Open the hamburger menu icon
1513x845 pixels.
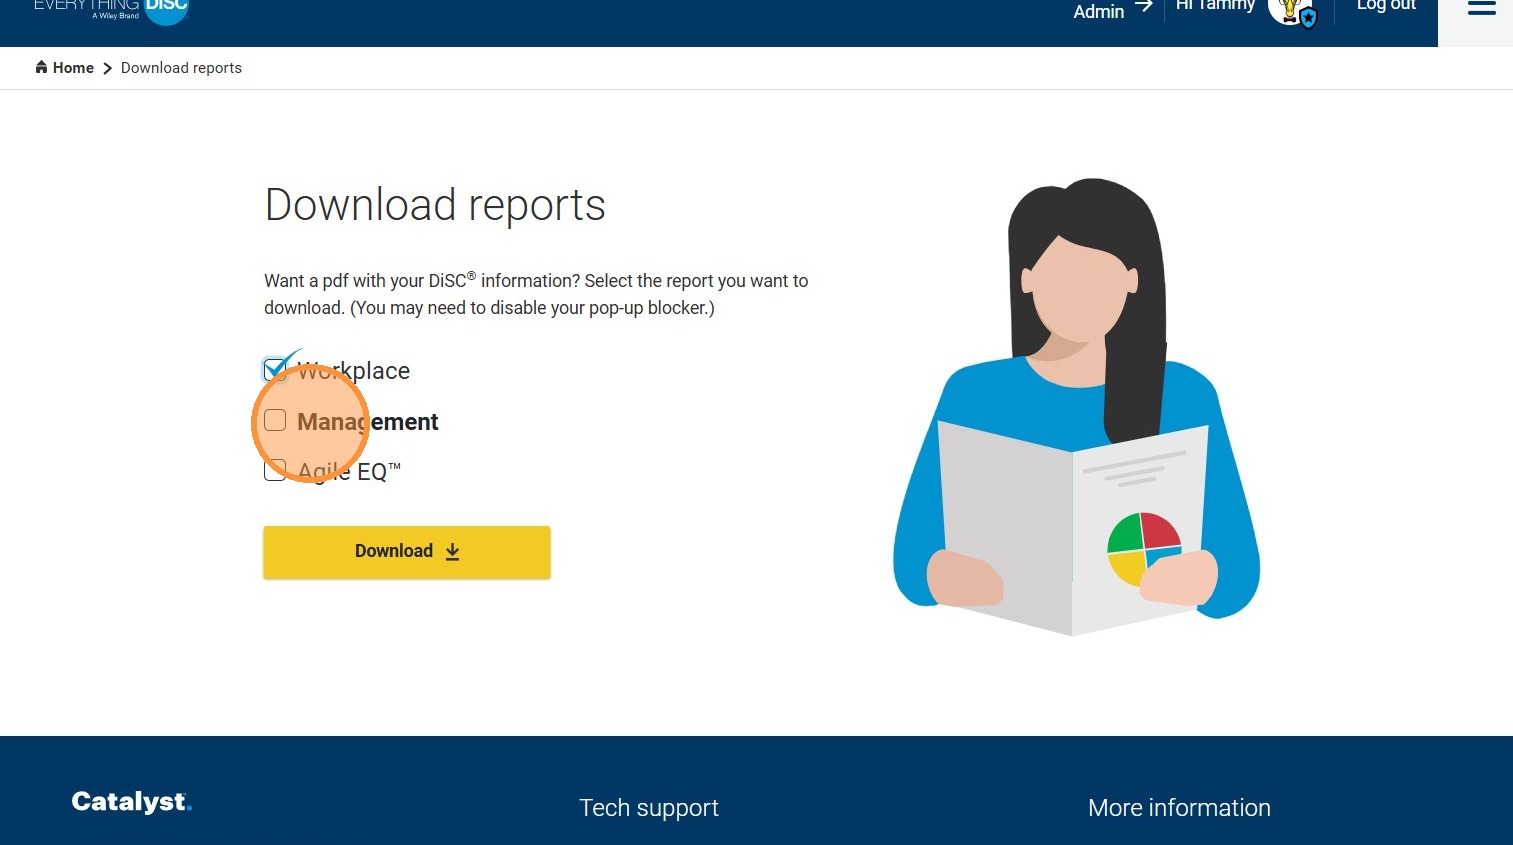click(1481, 8)
